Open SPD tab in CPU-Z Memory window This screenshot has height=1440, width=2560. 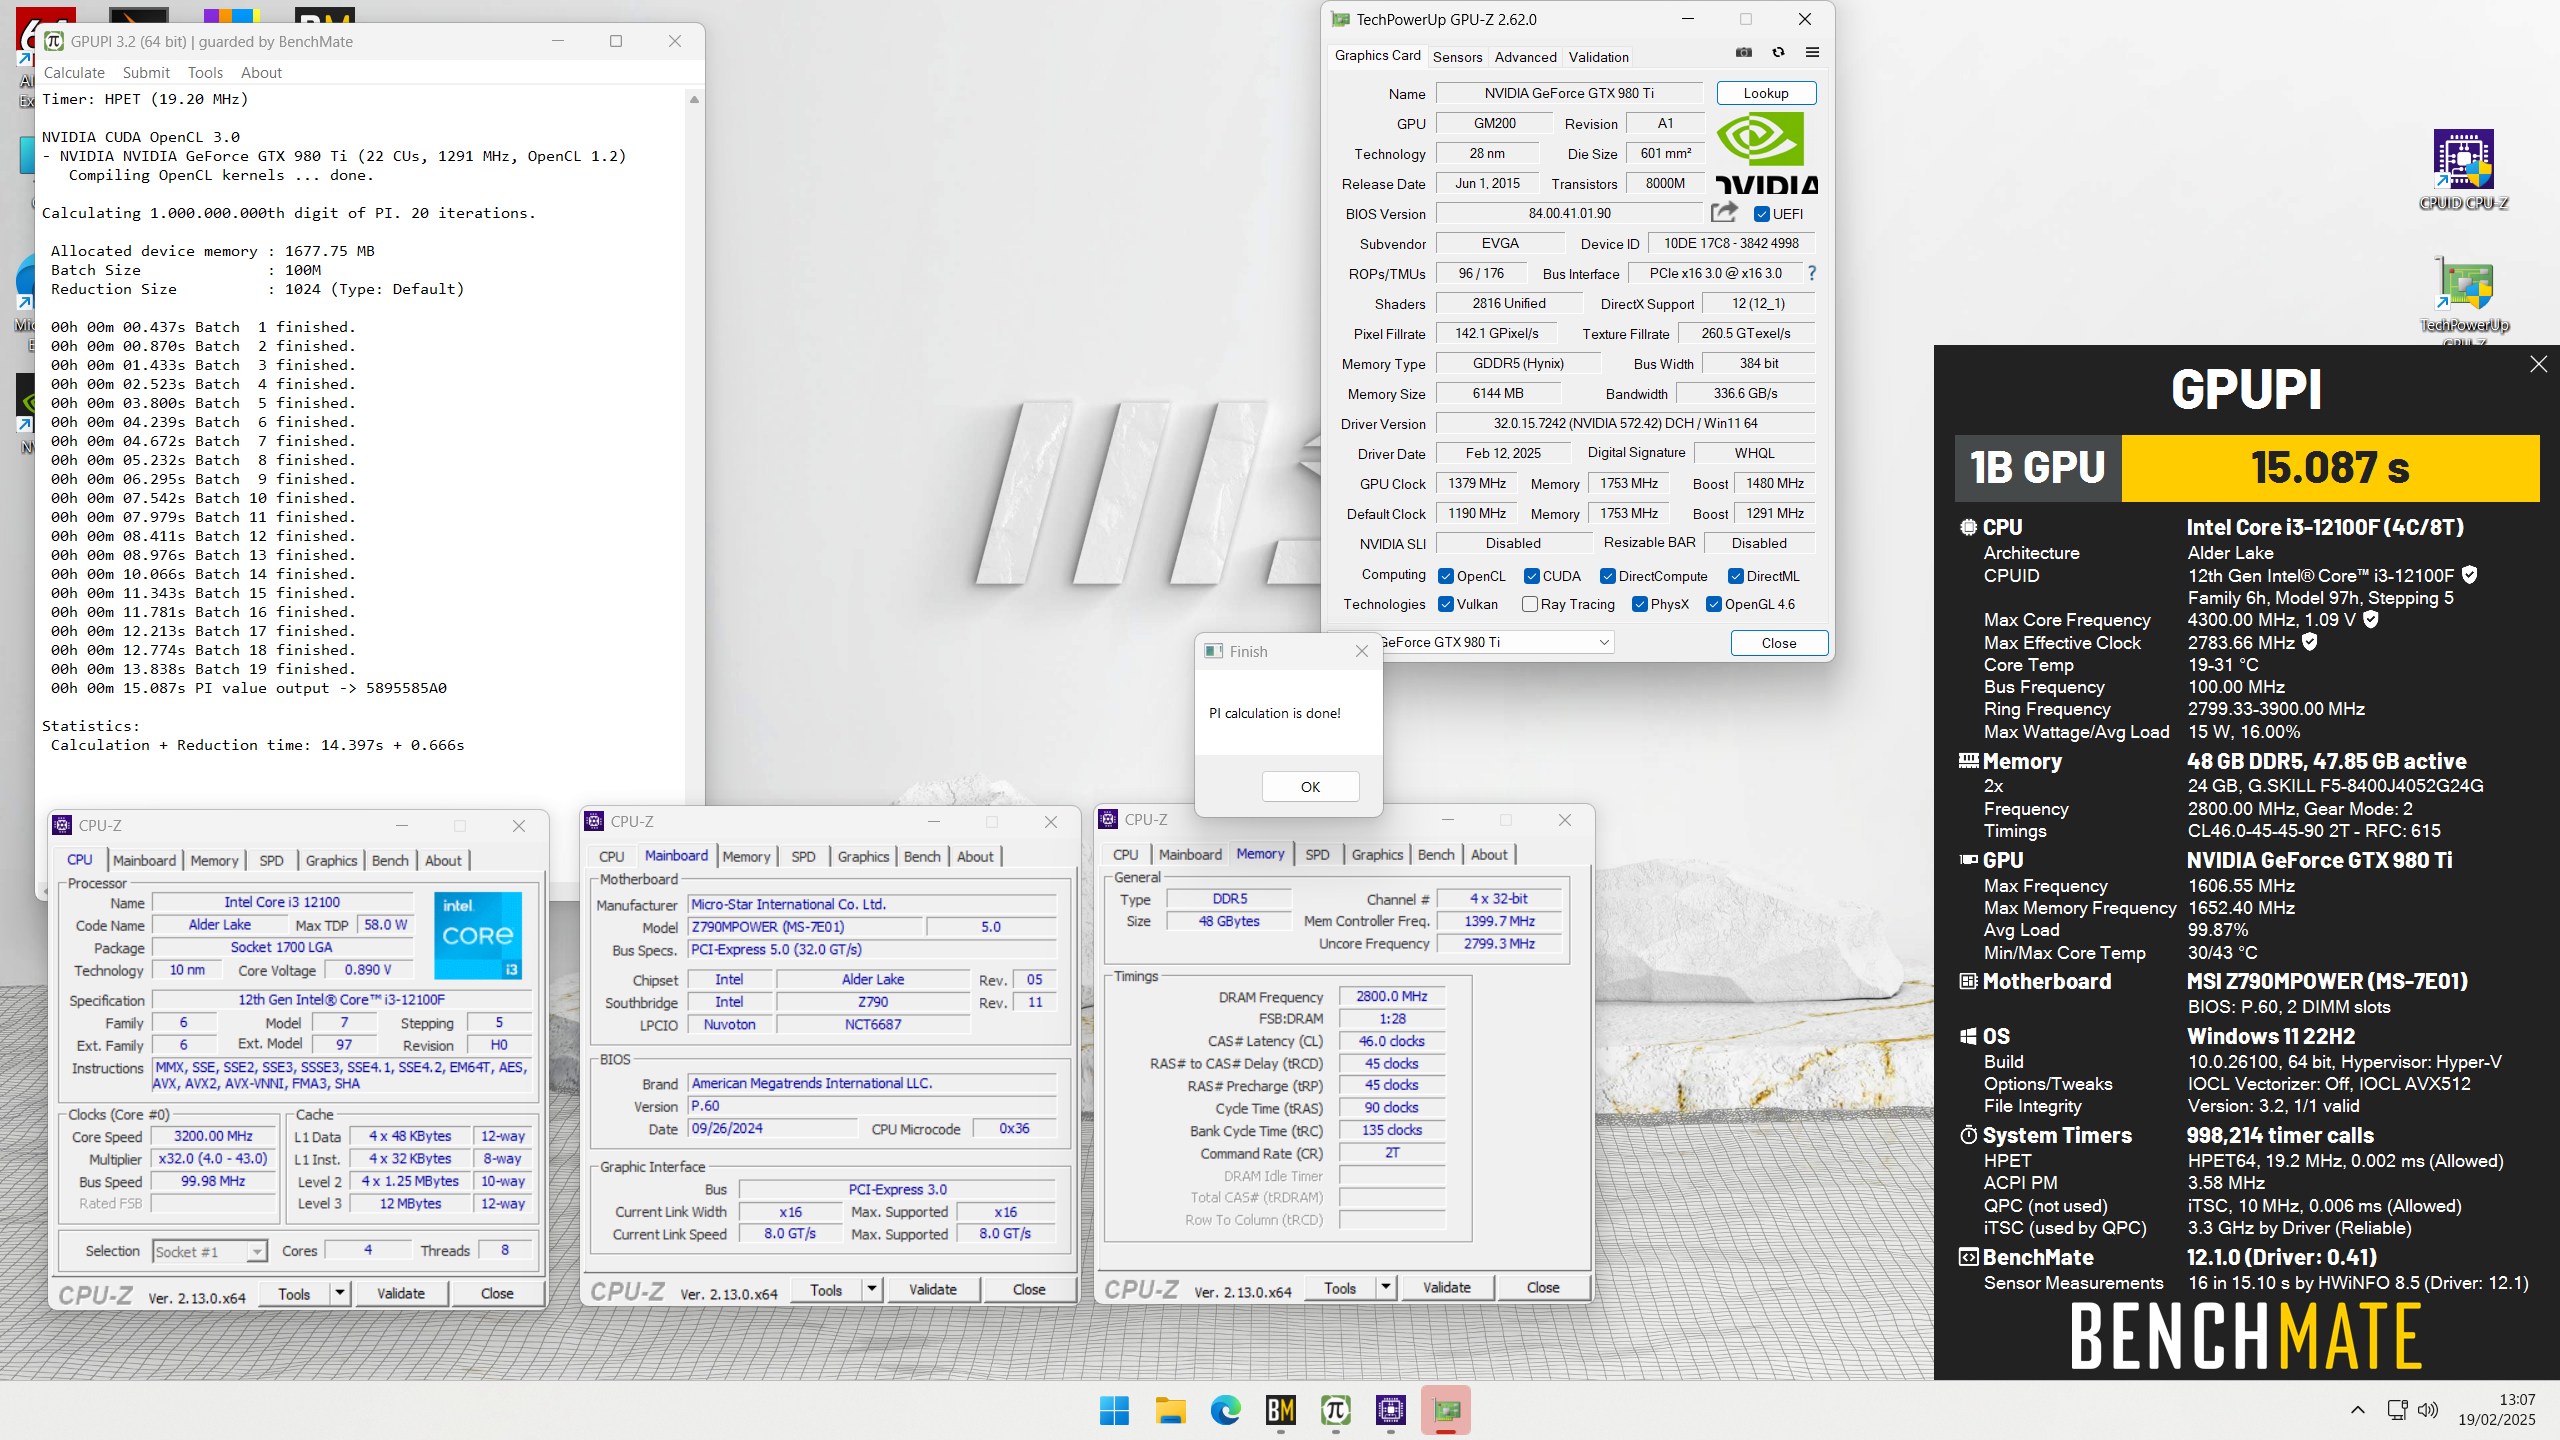coord(1317,854)
